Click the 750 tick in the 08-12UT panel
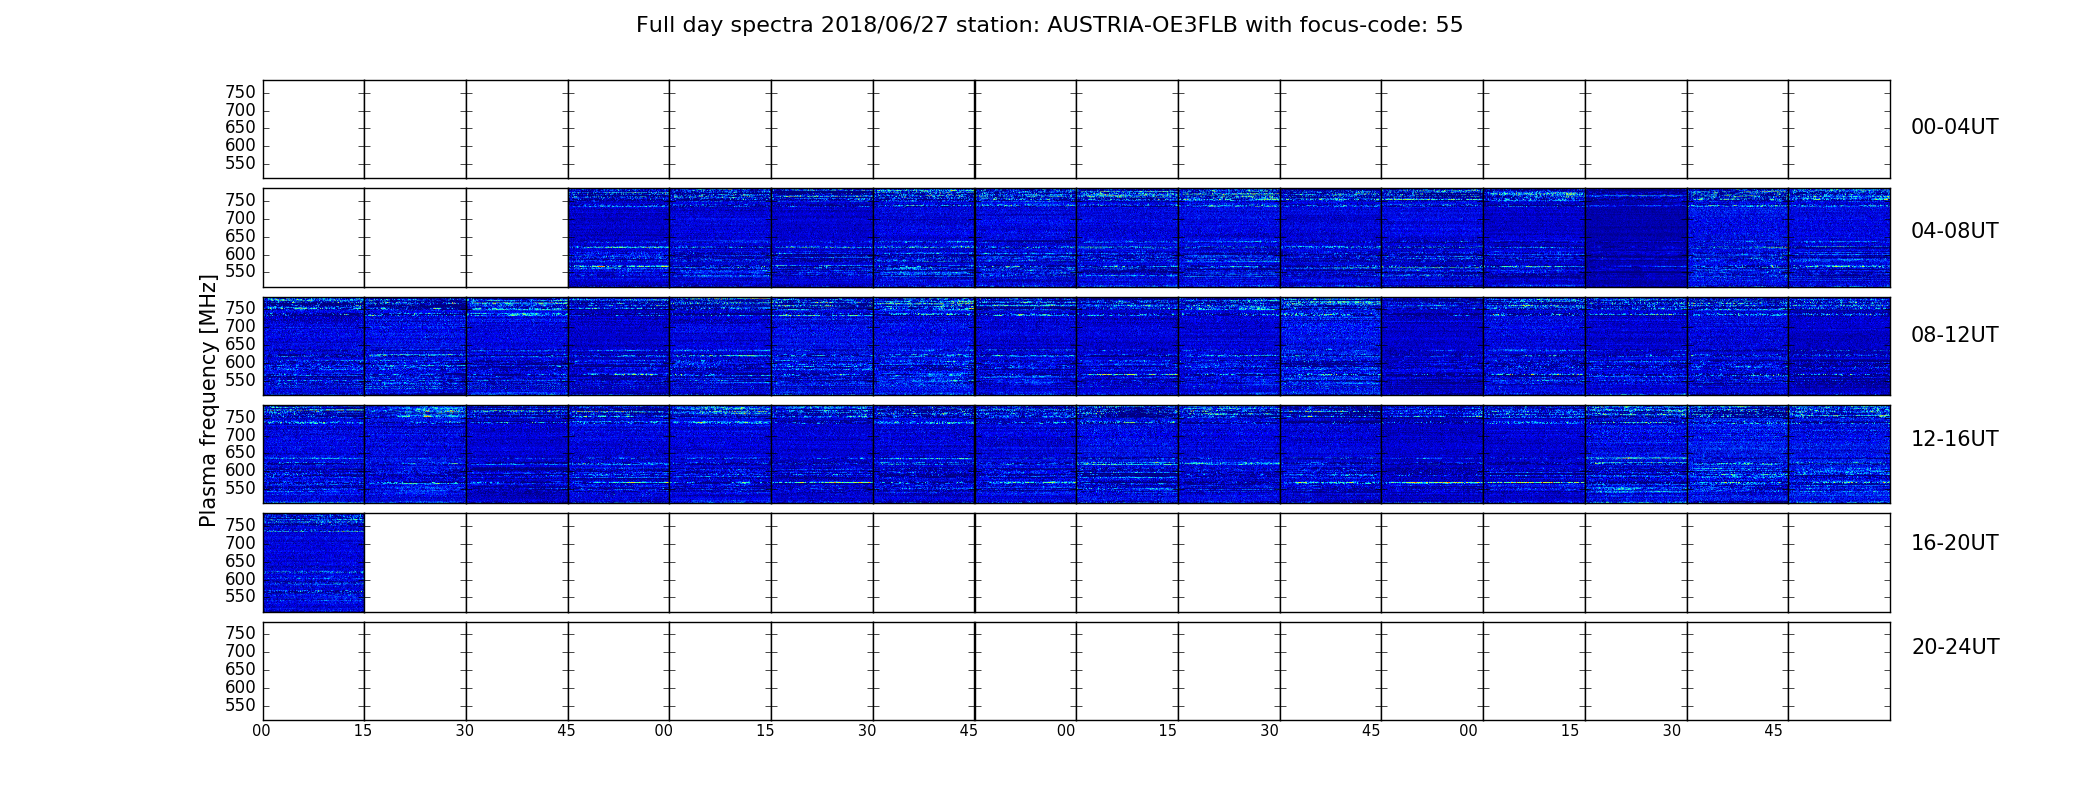This screenshot has height=800, width=2100. click(240, 308)
